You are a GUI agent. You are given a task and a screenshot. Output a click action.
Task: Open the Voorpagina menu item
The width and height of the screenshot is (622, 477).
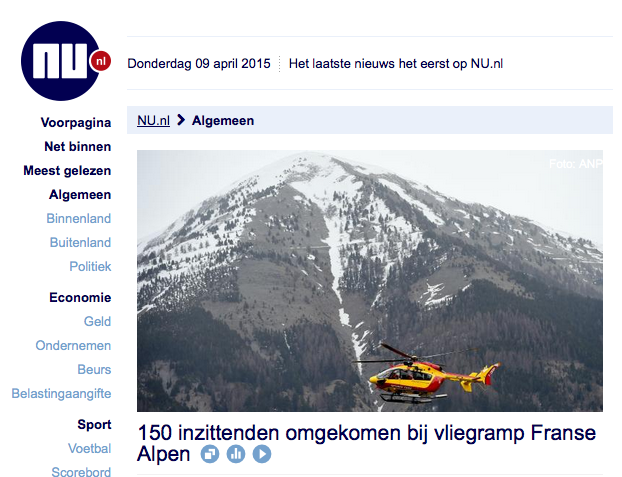(76, 123)
